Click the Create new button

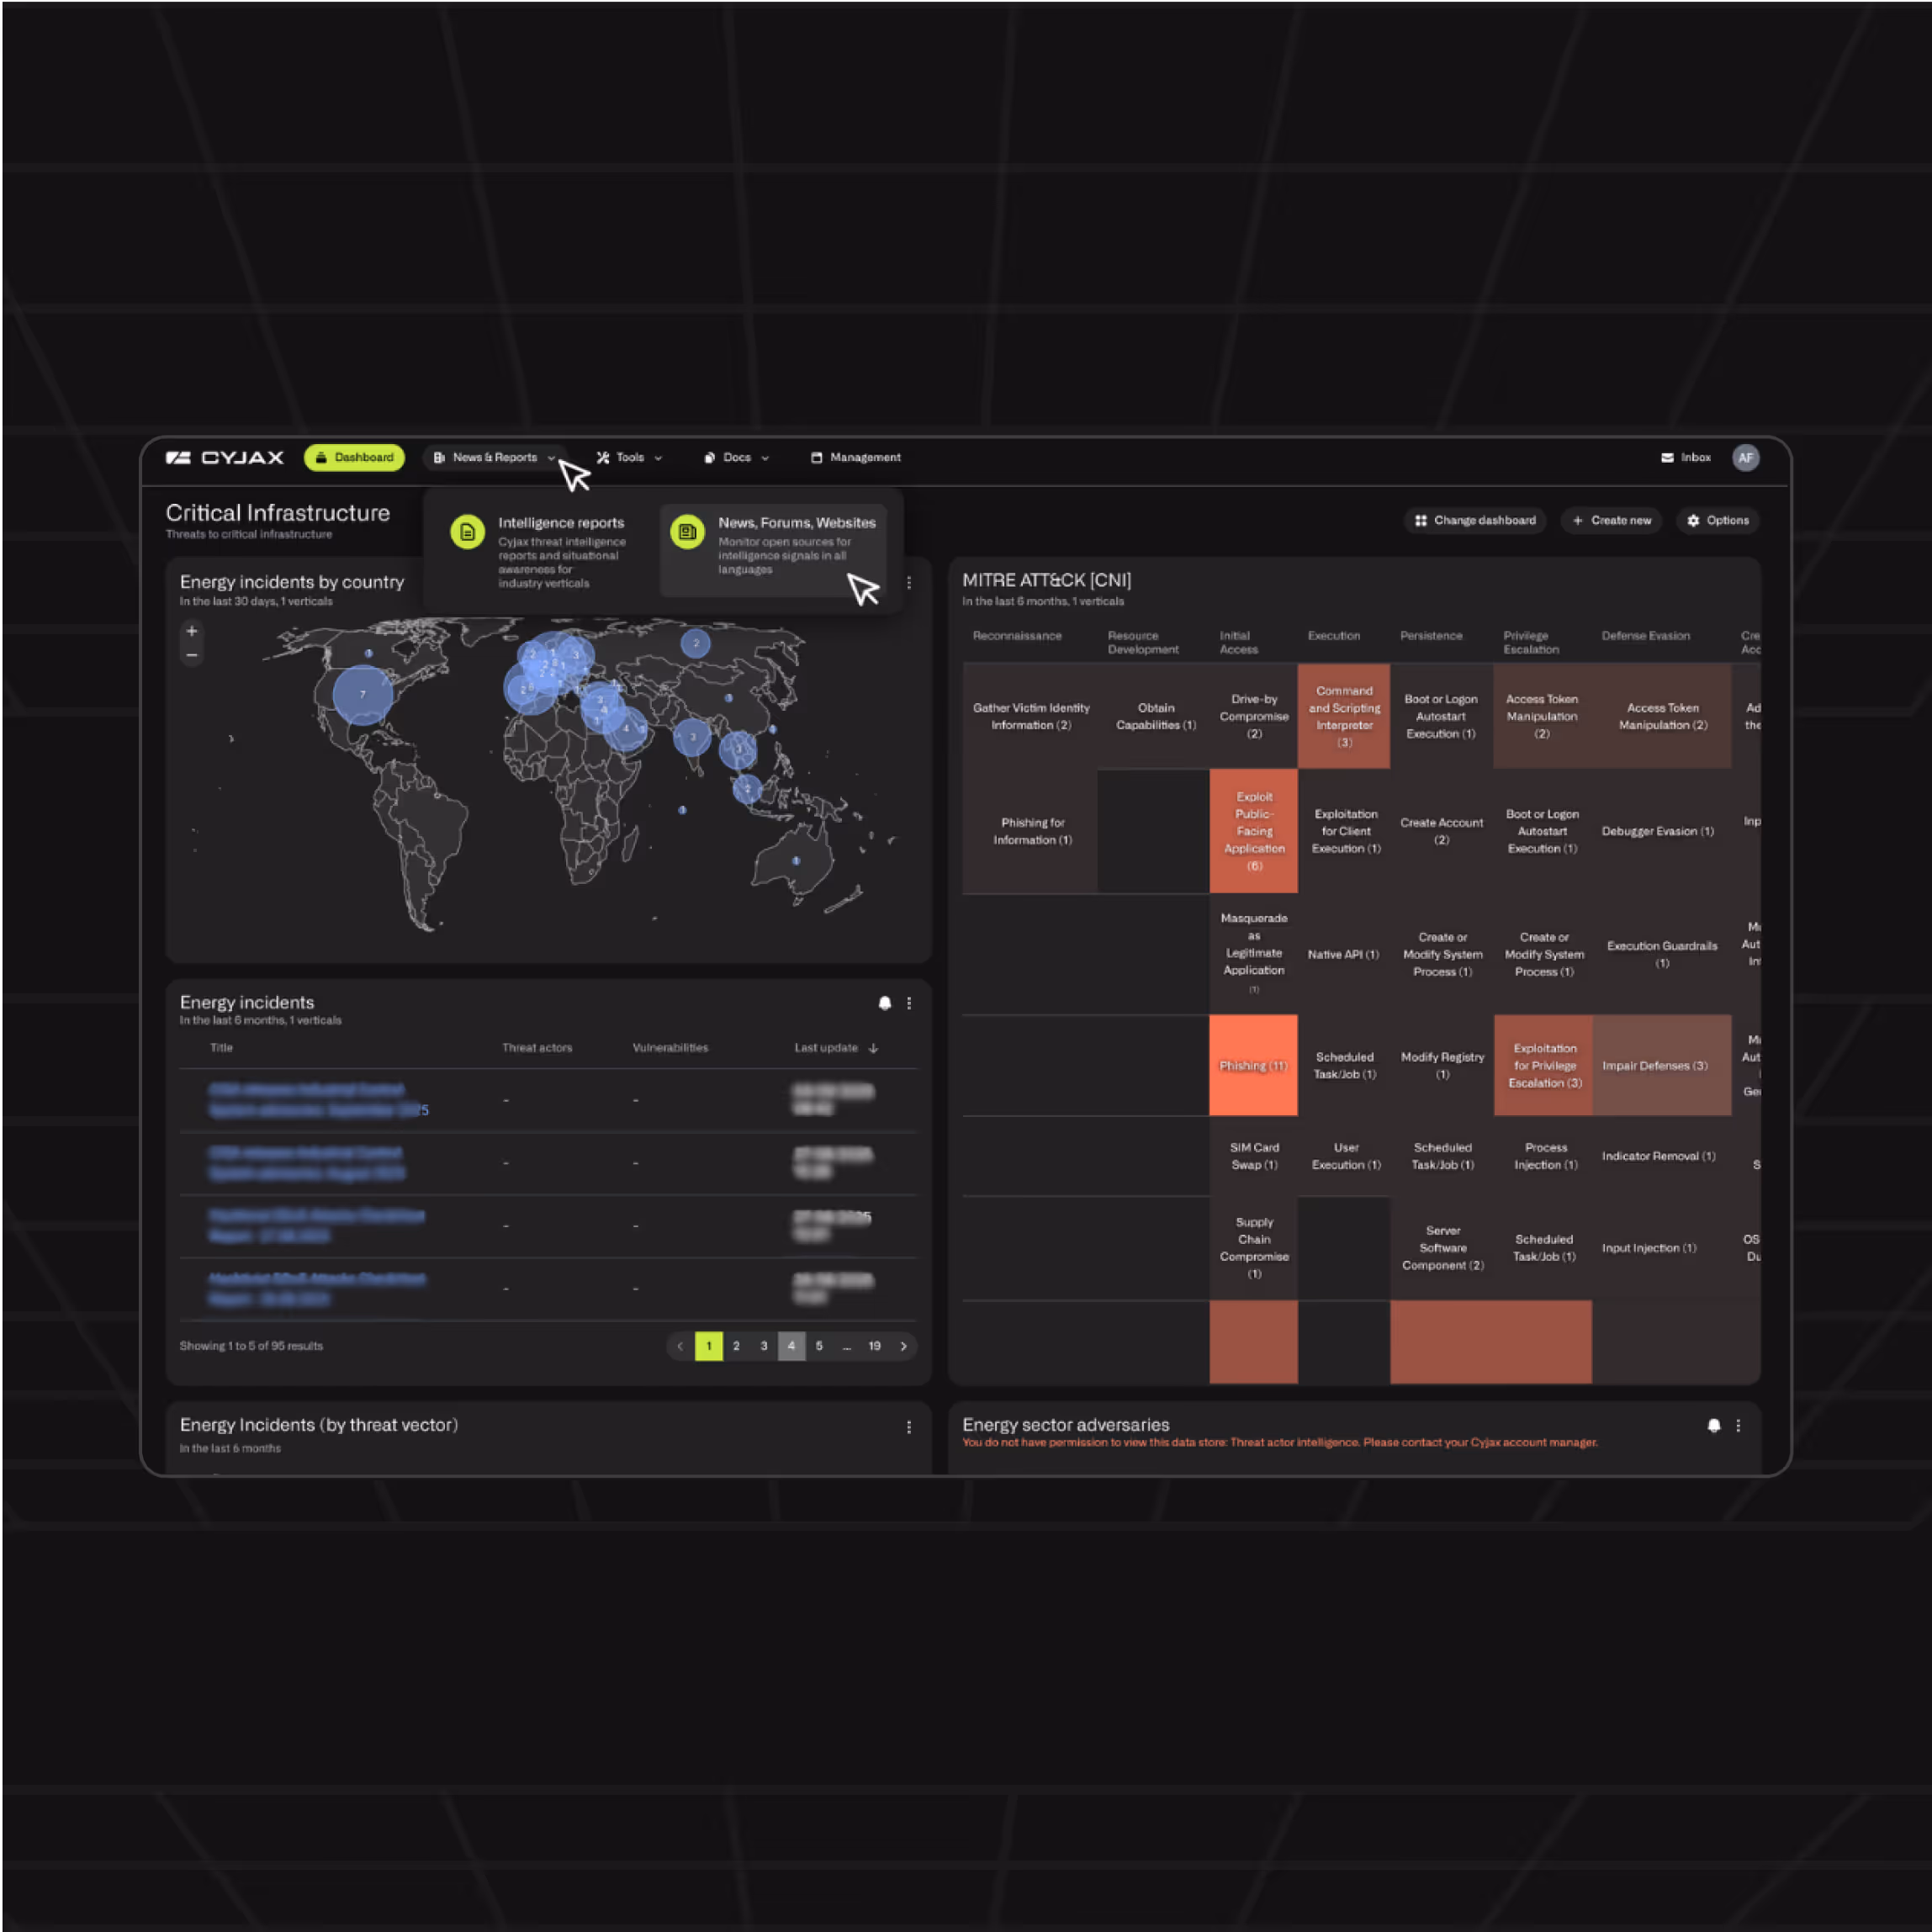pos(1611,520)
